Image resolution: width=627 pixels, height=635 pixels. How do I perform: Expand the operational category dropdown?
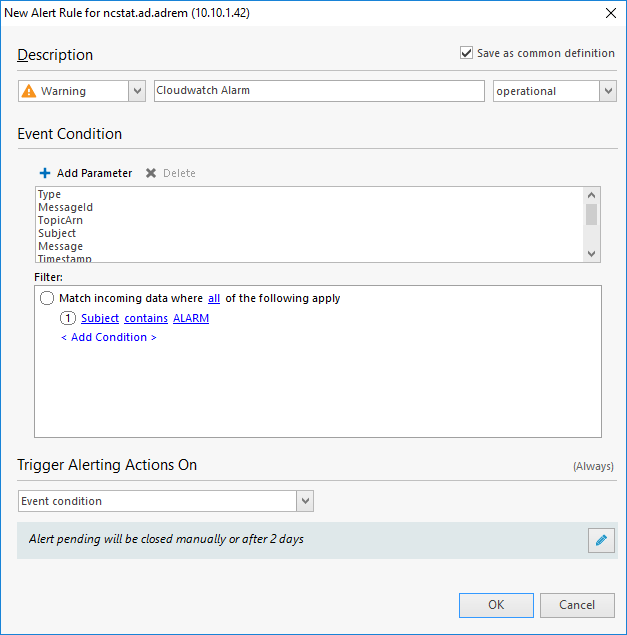tap(607, 91)
